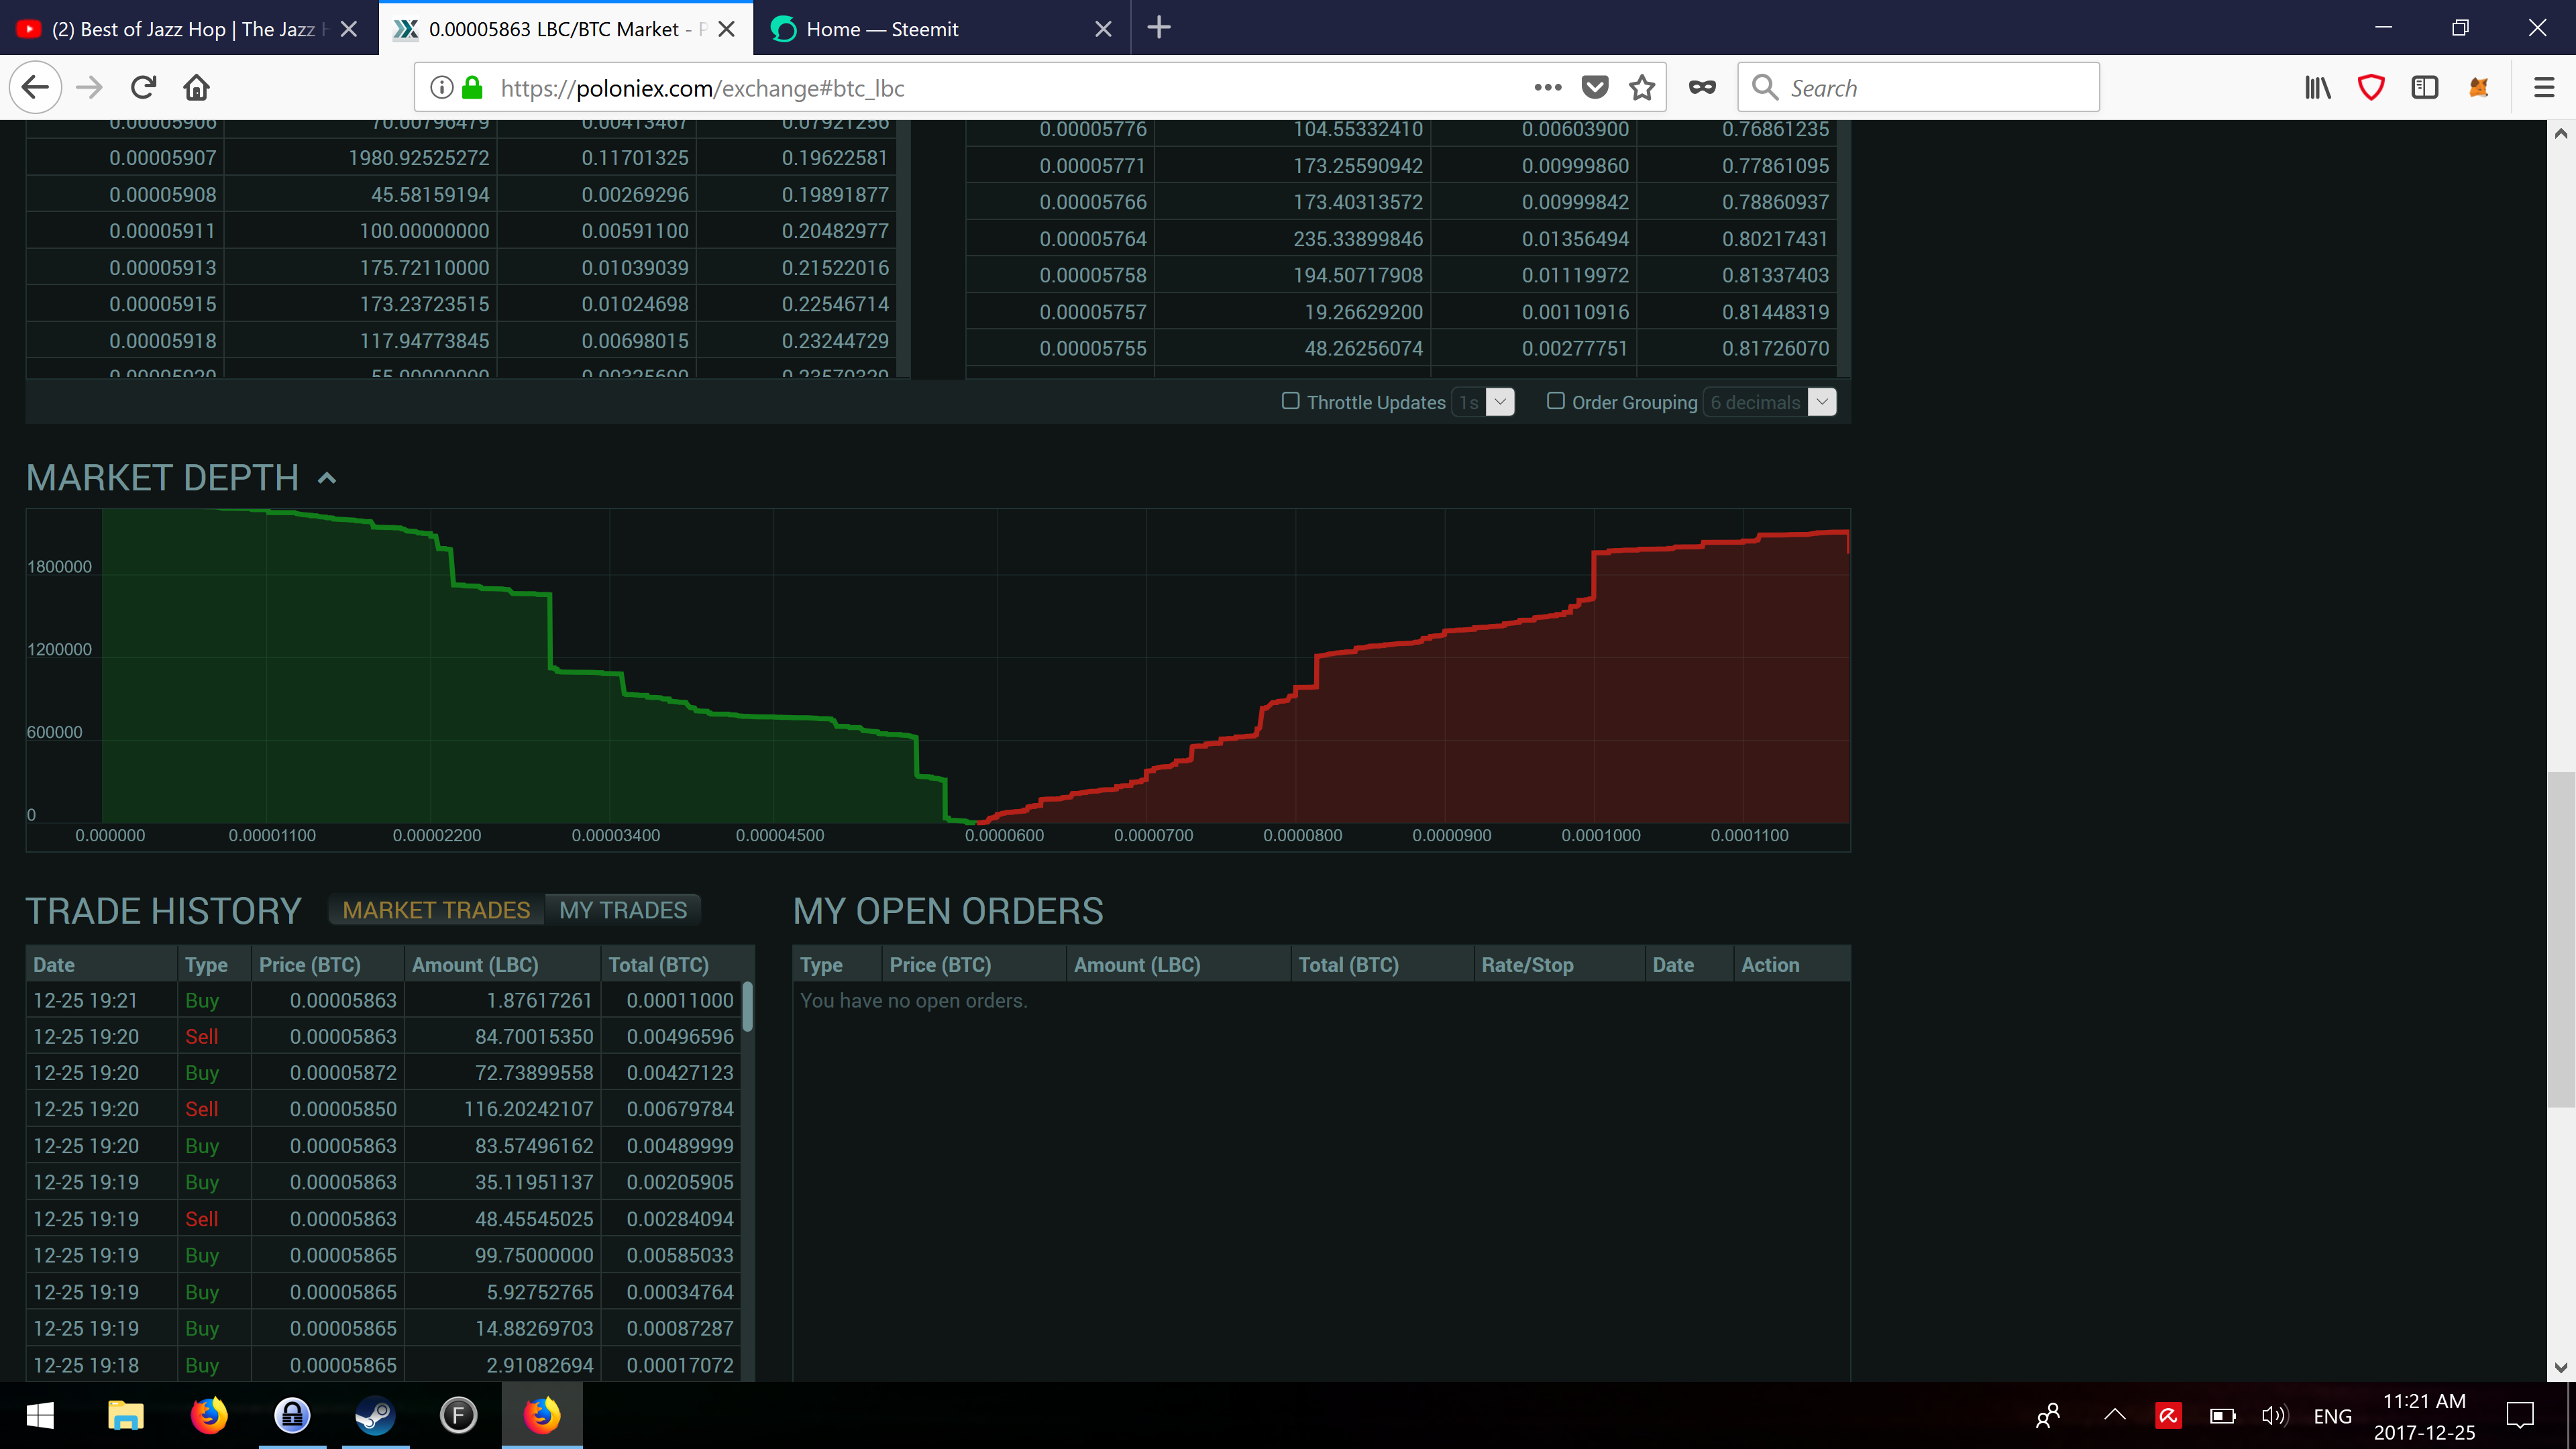Viewport: 2576px width, 1449px height.
Task: Go back to the previous page
Action: click(x=35, y=87)
